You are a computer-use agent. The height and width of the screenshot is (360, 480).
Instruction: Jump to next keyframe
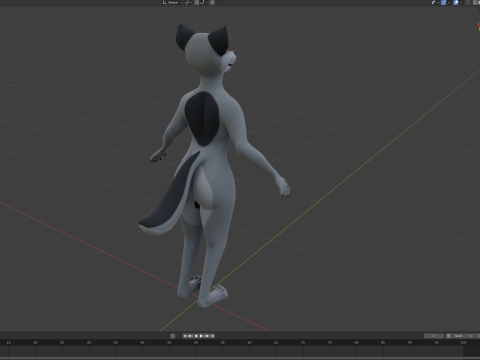point(206,336)
